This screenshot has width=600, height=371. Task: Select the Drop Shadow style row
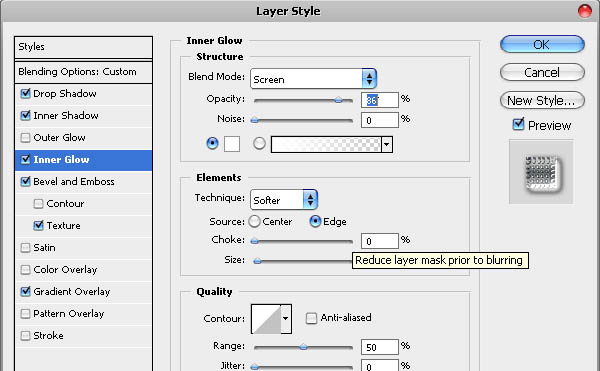[x=83, y=94]
